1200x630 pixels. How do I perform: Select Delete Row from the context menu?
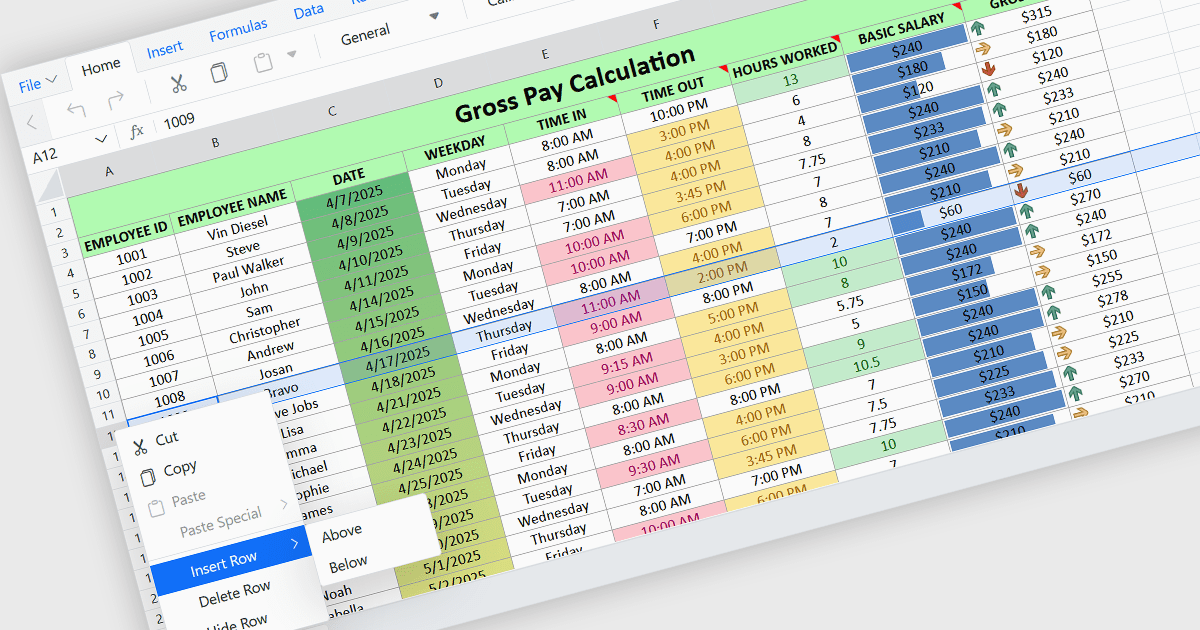click(x=234, y=595)
